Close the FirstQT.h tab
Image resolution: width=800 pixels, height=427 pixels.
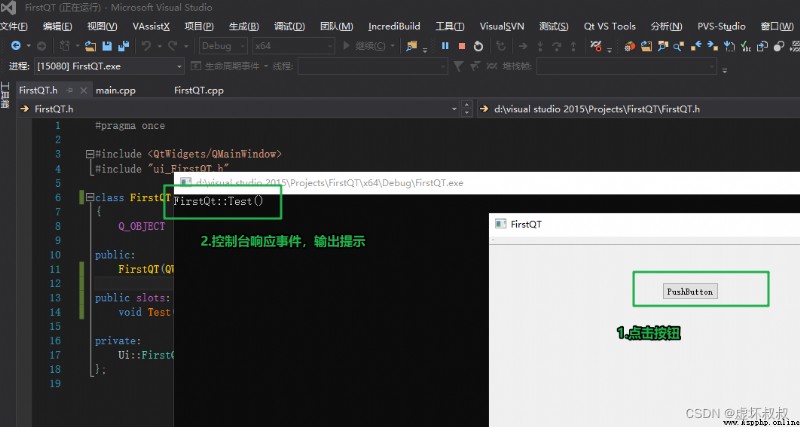[84, 90]
